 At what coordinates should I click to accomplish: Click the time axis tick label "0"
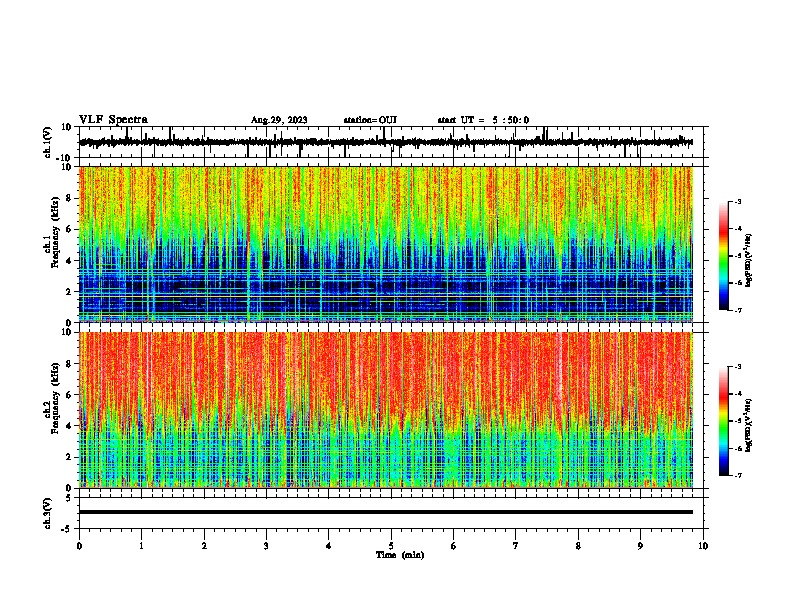[x=79, y=546]
